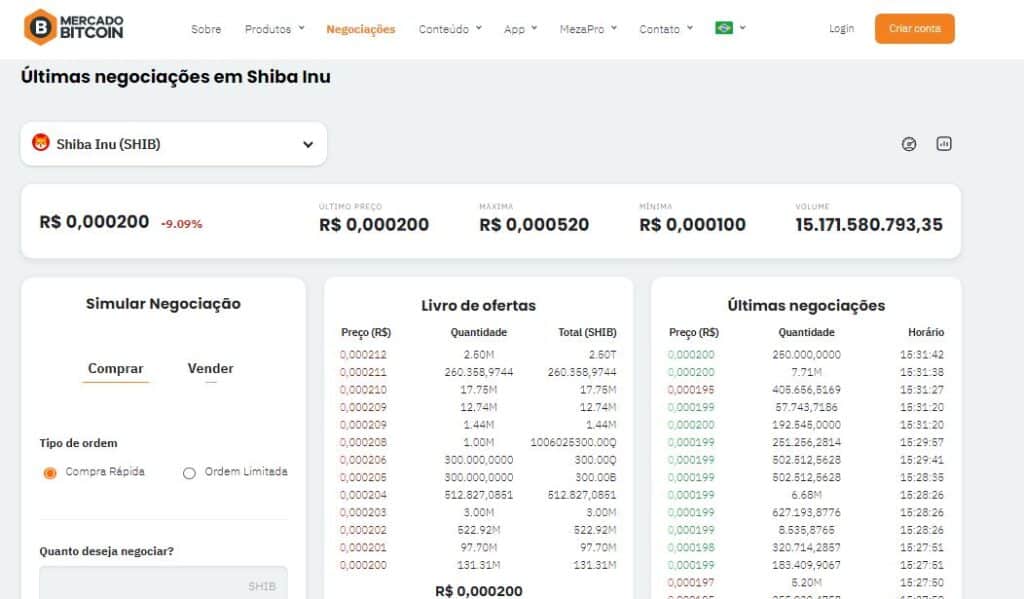1024x599 pixels.
Task: Select the Ordem Limitada order type
Action: point(189,473)
